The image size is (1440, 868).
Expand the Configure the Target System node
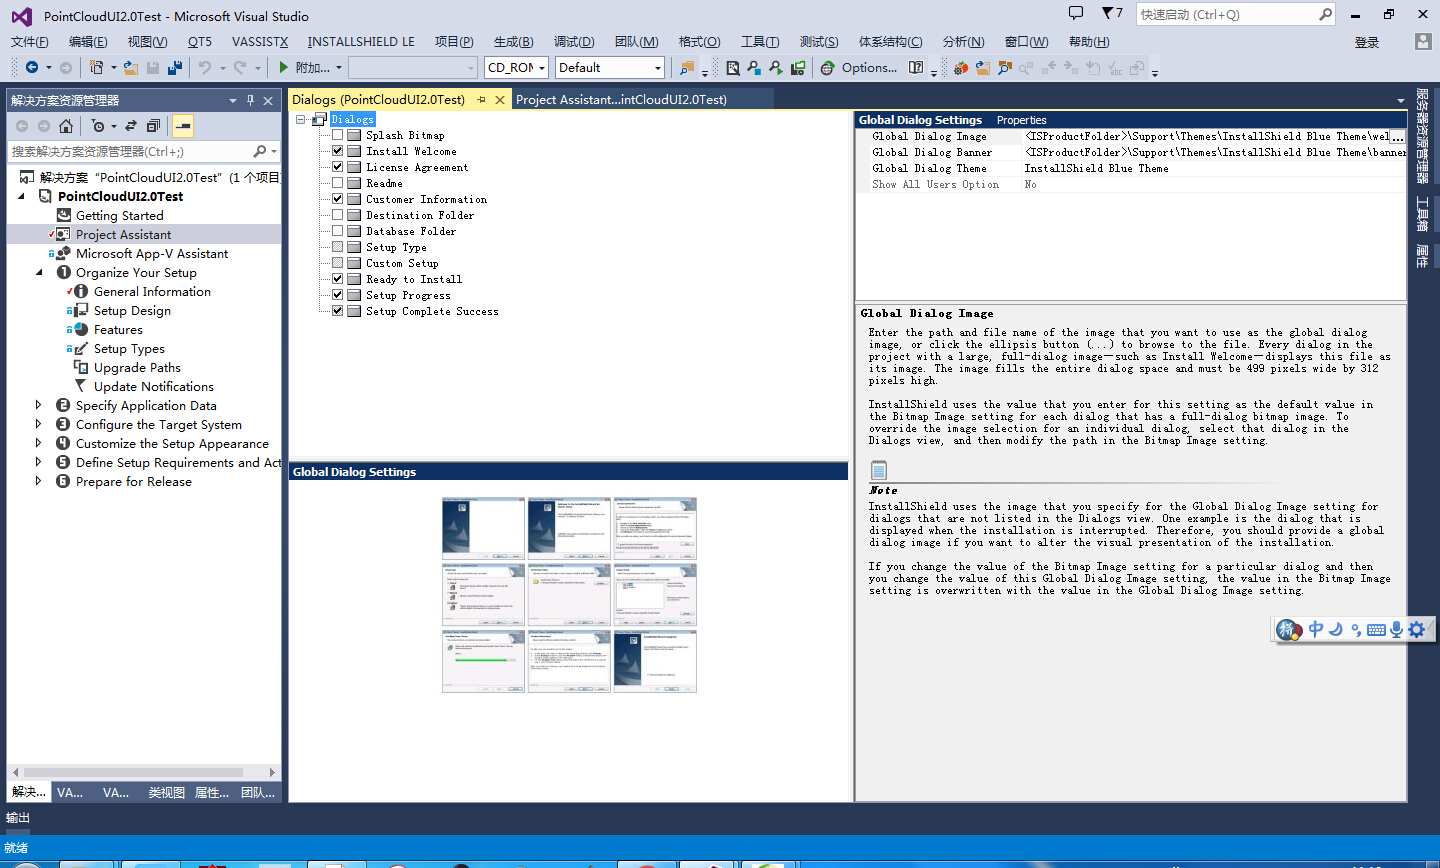[x=39, y=424]
